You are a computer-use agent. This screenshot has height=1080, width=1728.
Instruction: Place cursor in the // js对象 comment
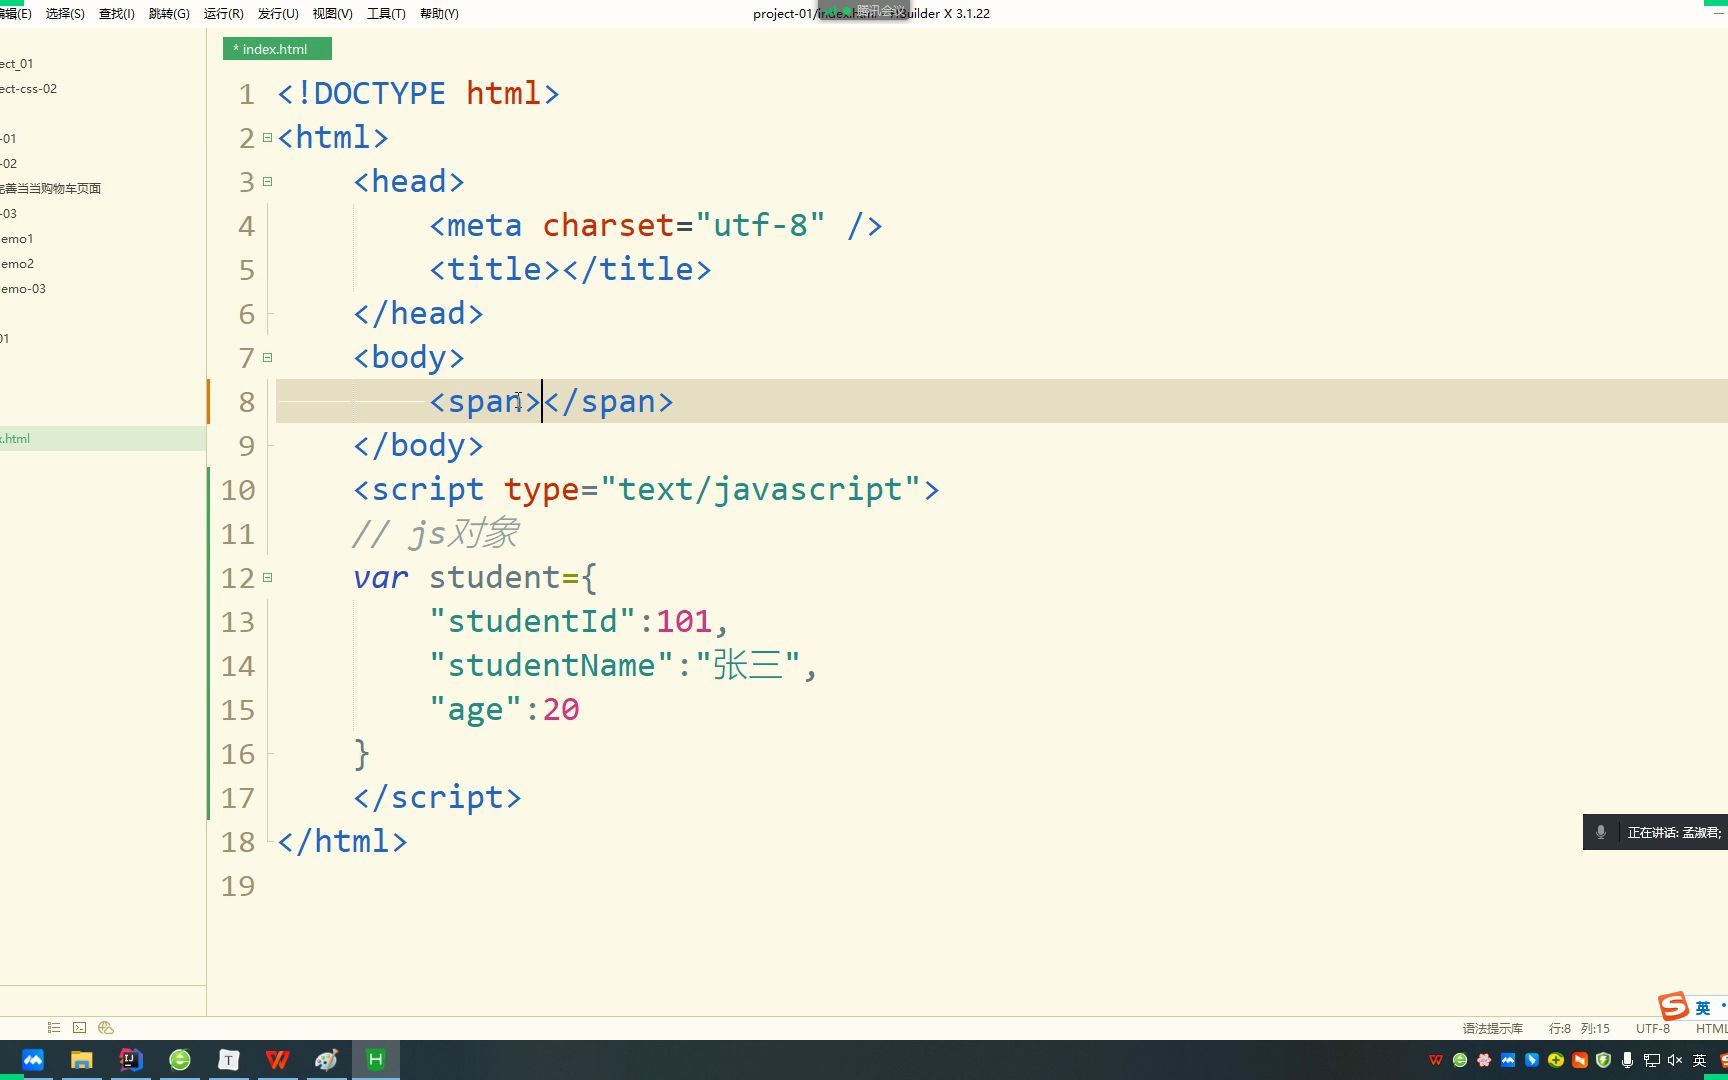click(x=435, y=533)
